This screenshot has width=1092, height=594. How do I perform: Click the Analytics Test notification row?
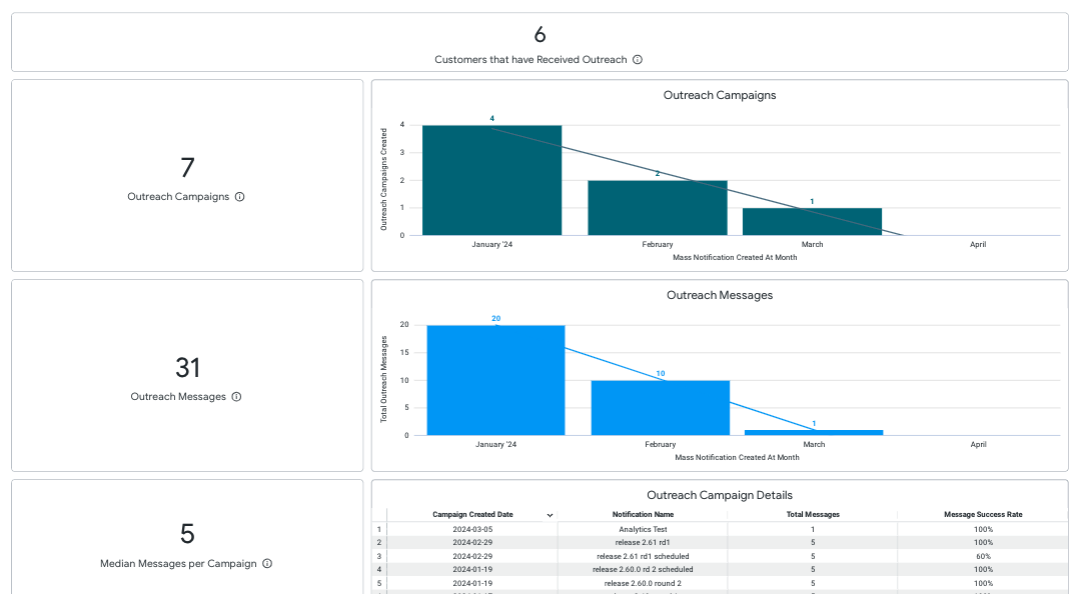(642, 529)
